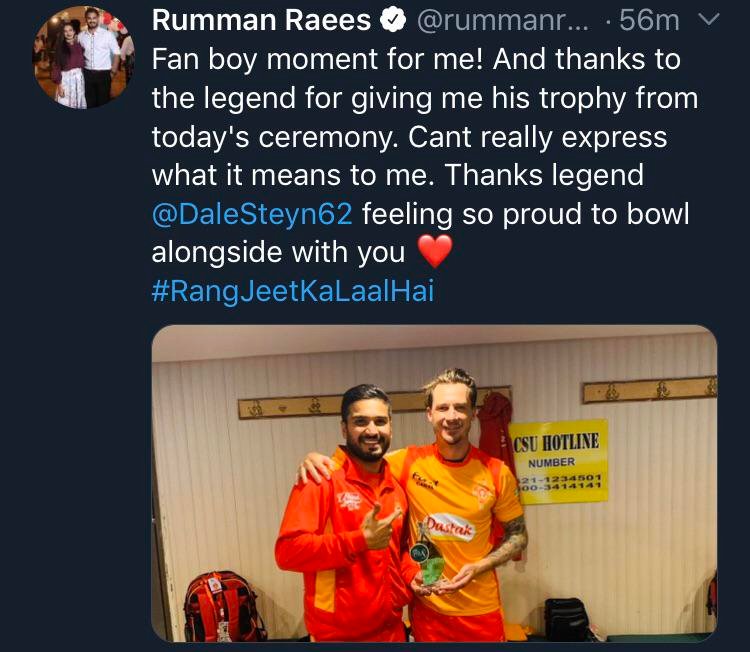The width and height of the screenshot is (750, 652).
Task: Open the @DaleSteyn62 mention link
Action: [x=252, y=213]
